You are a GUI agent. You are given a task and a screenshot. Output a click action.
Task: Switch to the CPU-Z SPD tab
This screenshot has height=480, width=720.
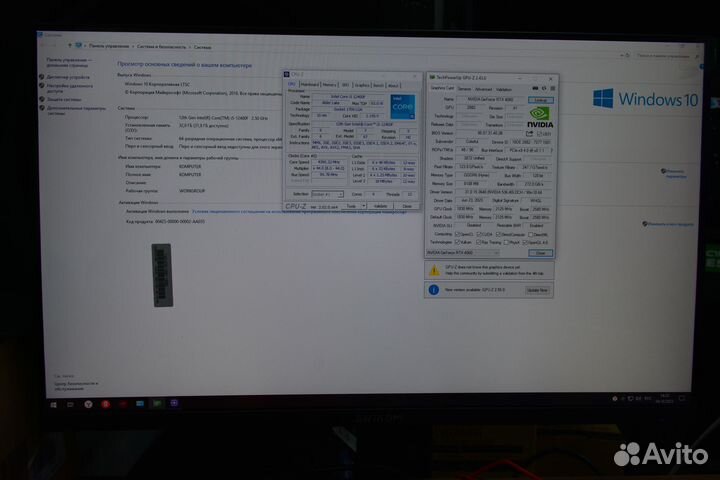click(345, 85)
